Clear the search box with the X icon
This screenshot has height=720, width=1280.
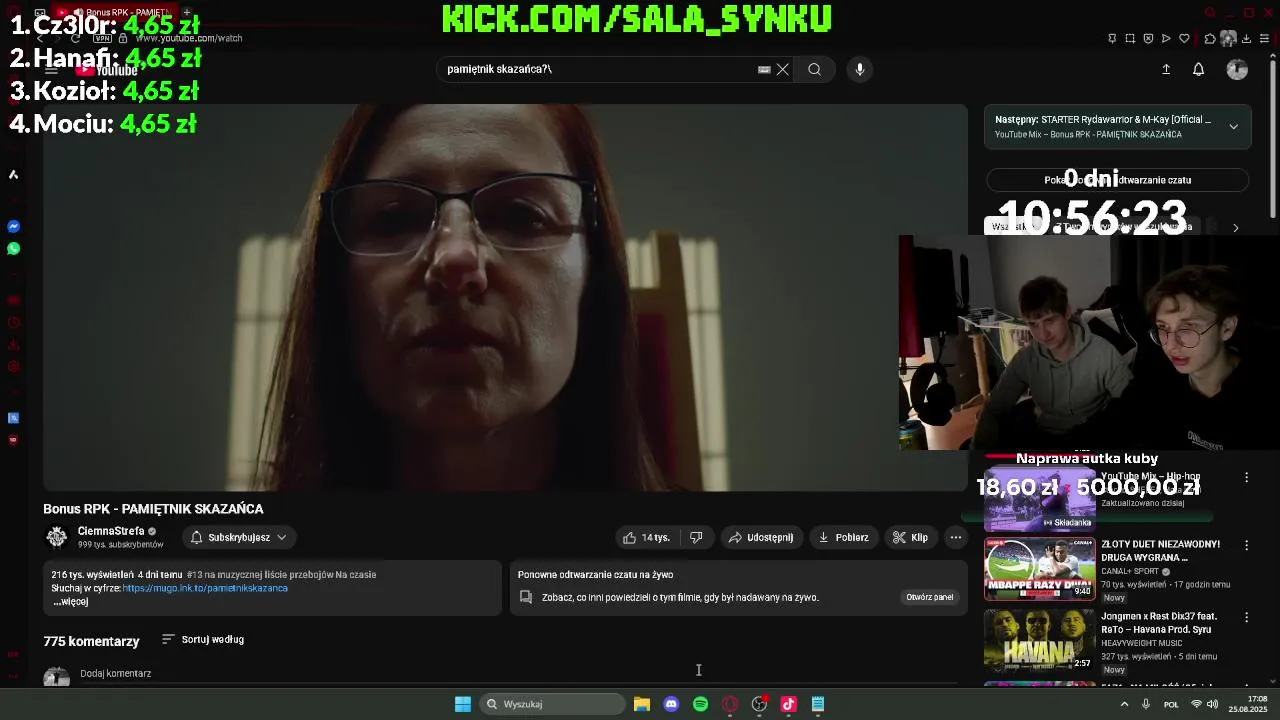(x=783, y=69)
